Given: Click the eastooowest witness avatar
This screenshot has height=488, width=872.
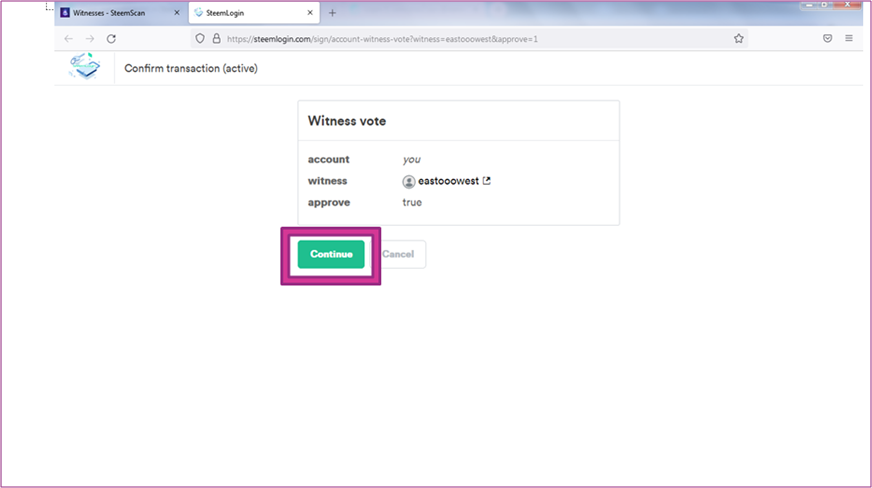Looking at the screenshot, I should click(409, 181).
